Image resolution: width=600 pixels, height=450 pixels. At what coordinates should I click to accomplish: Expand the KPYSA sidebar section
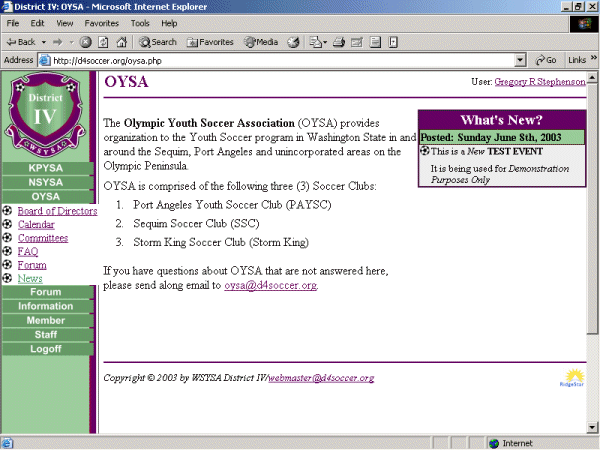point(46,168)
